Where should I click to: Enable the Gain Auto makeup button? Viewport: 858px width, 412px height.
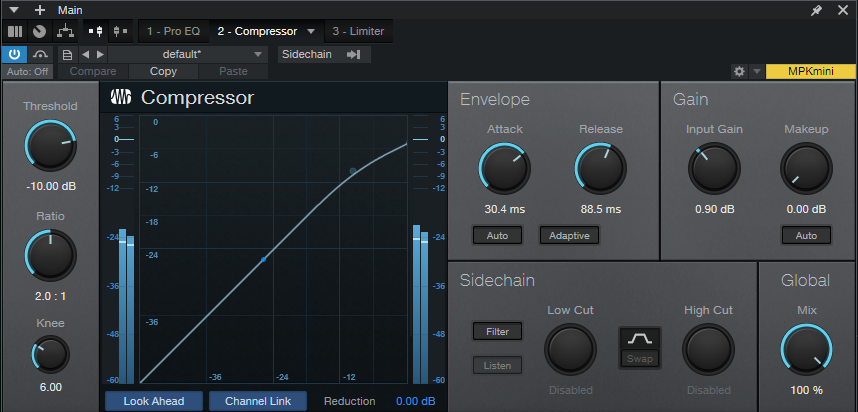[x=807, y=236]
